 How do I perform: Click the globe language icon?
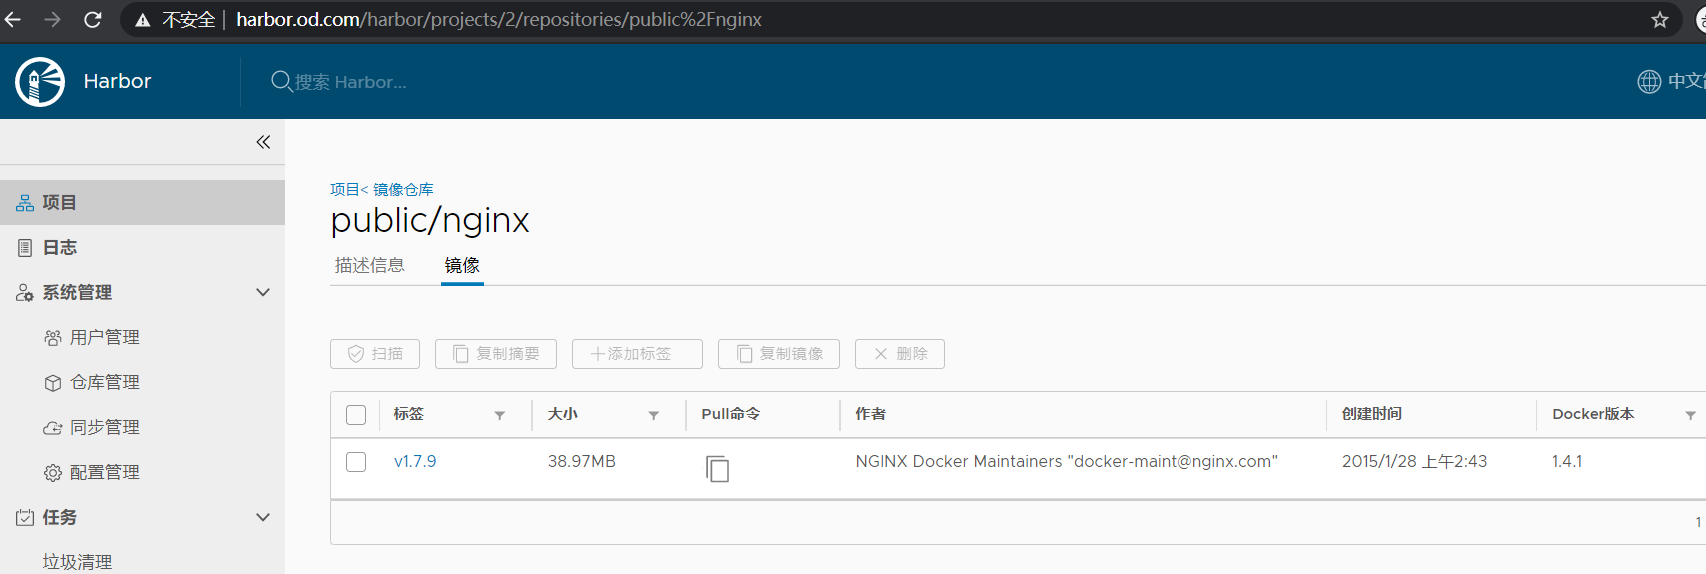[1649, 81]
